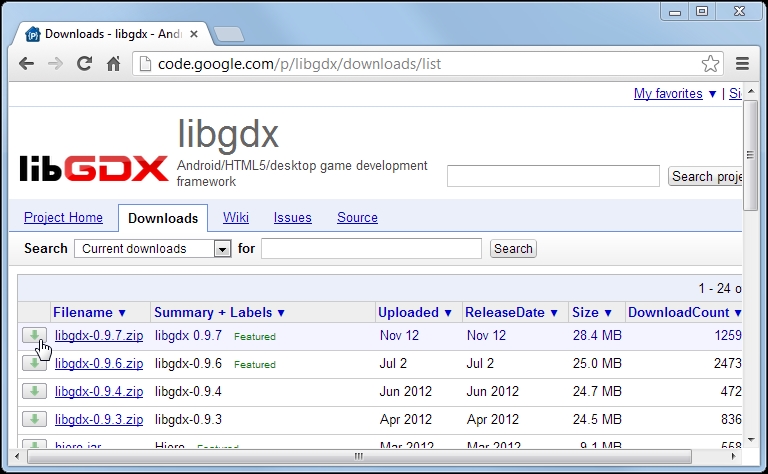Image resolution: width=768 pixels, height=474 pixels.
Task: Click the vertical scrollbar thumb
Action: 750,155
